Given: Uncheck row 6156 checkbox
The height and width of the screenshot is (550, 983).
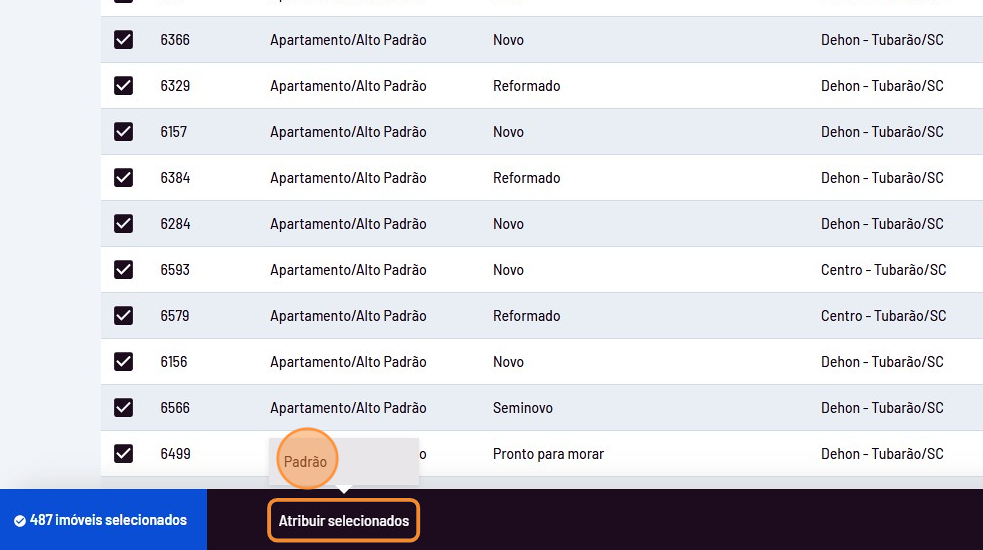Looking at the screenshot, I should pyautogui.click(x=123, y=362).
